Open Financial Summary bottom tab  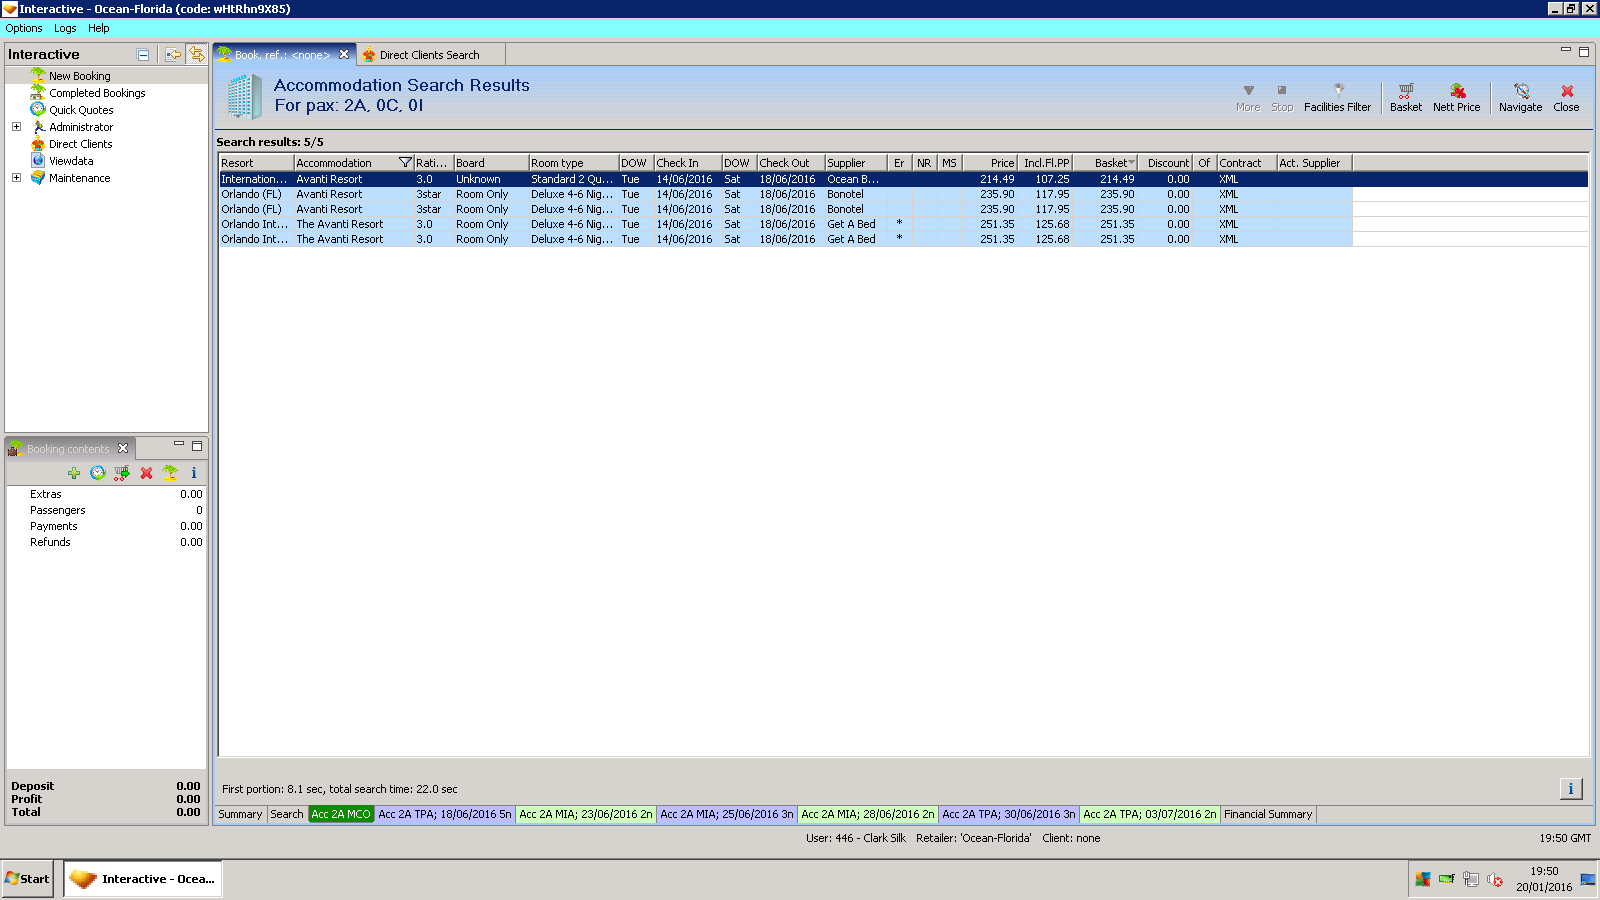(x=1267, y=814)
